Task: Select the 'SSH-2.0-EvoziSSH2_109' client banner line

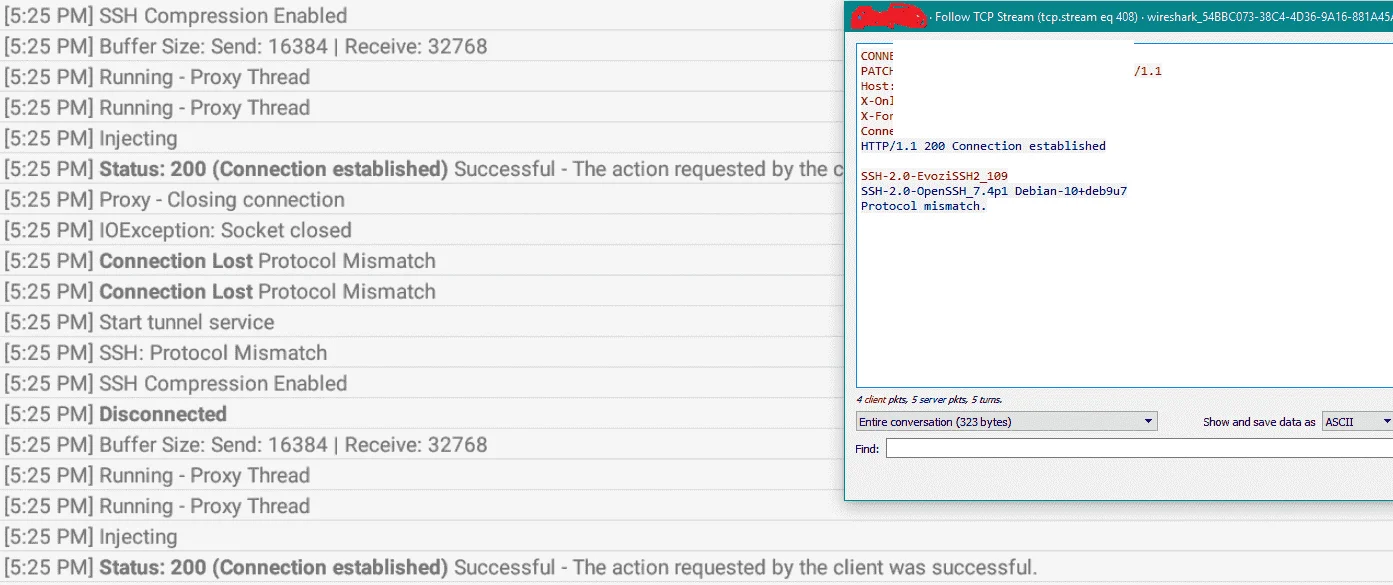Action: [x=934, y=176]
